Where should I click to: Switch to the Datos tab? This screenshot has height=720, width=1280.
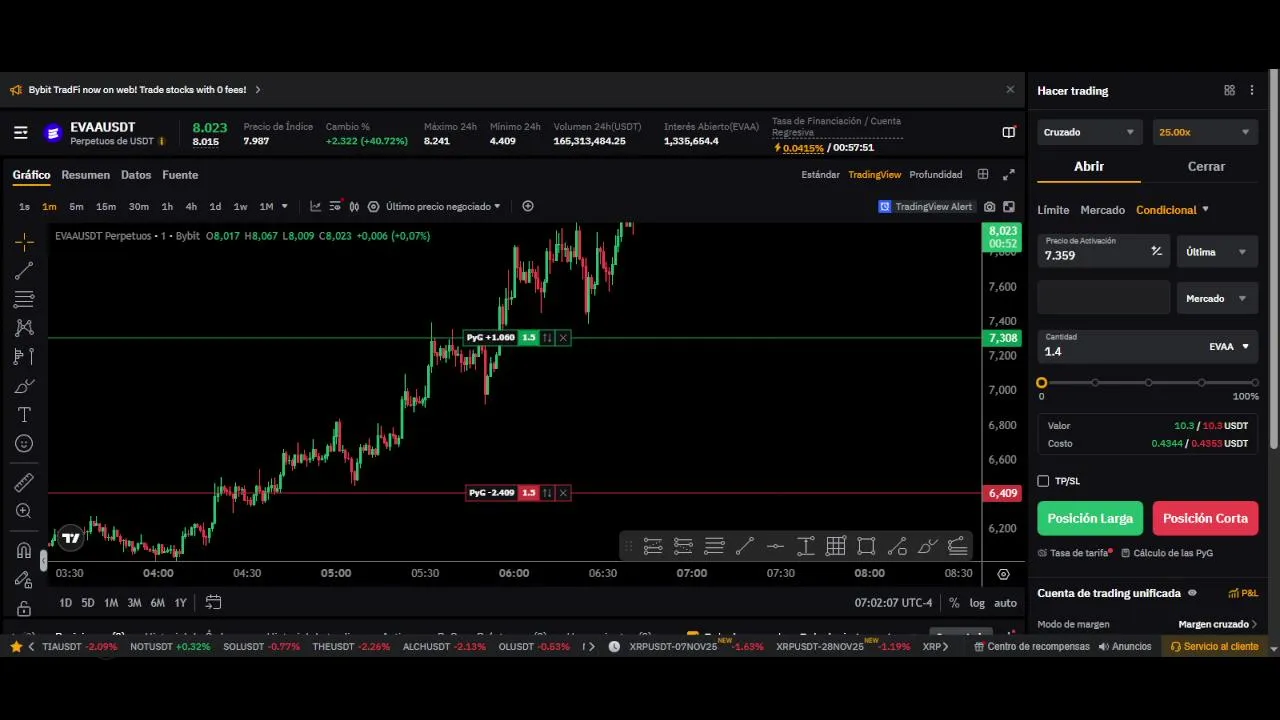tap(136, 175)
